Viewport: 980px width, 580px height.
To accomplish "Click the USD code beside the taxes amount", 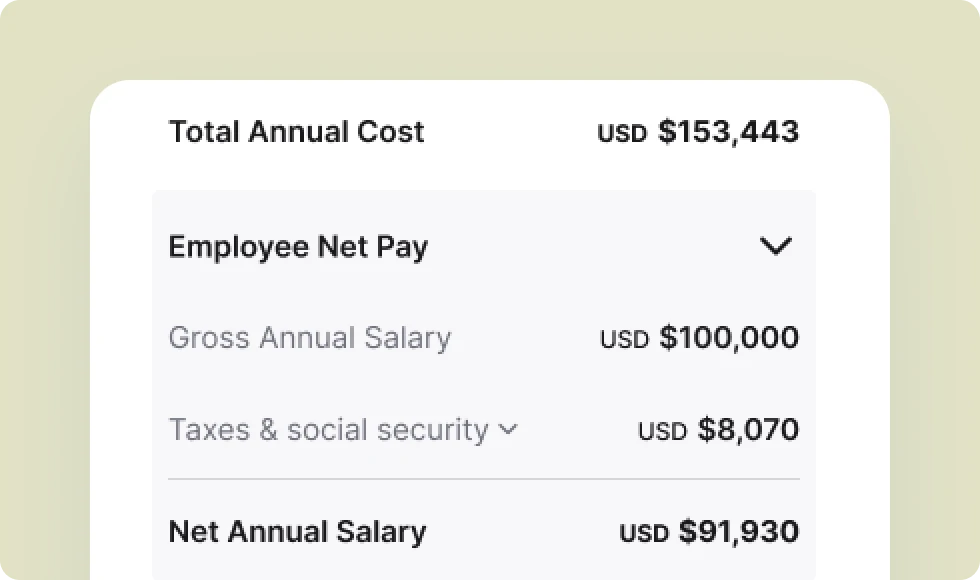I will tap(662, 431).
